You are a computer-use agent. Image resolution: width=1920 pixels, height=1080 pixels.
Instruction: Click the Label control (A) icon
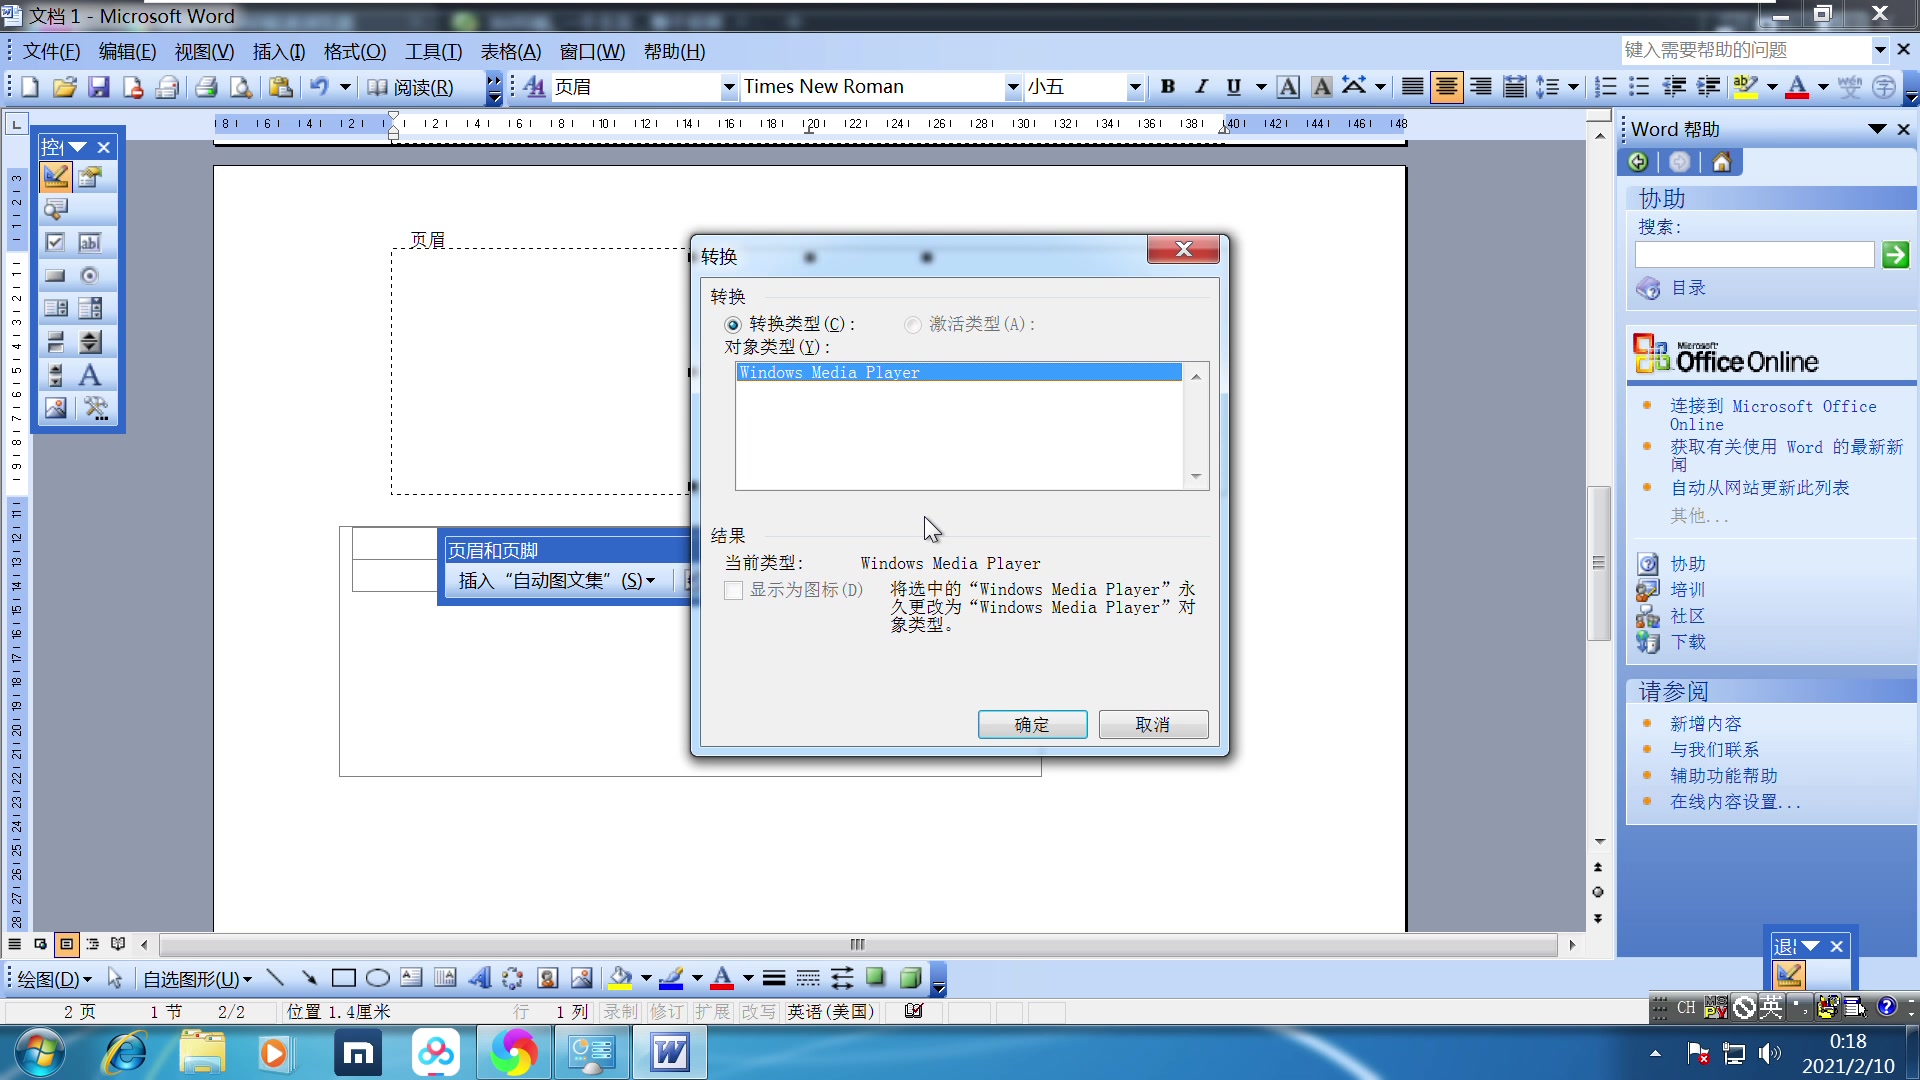click(90, 375)
